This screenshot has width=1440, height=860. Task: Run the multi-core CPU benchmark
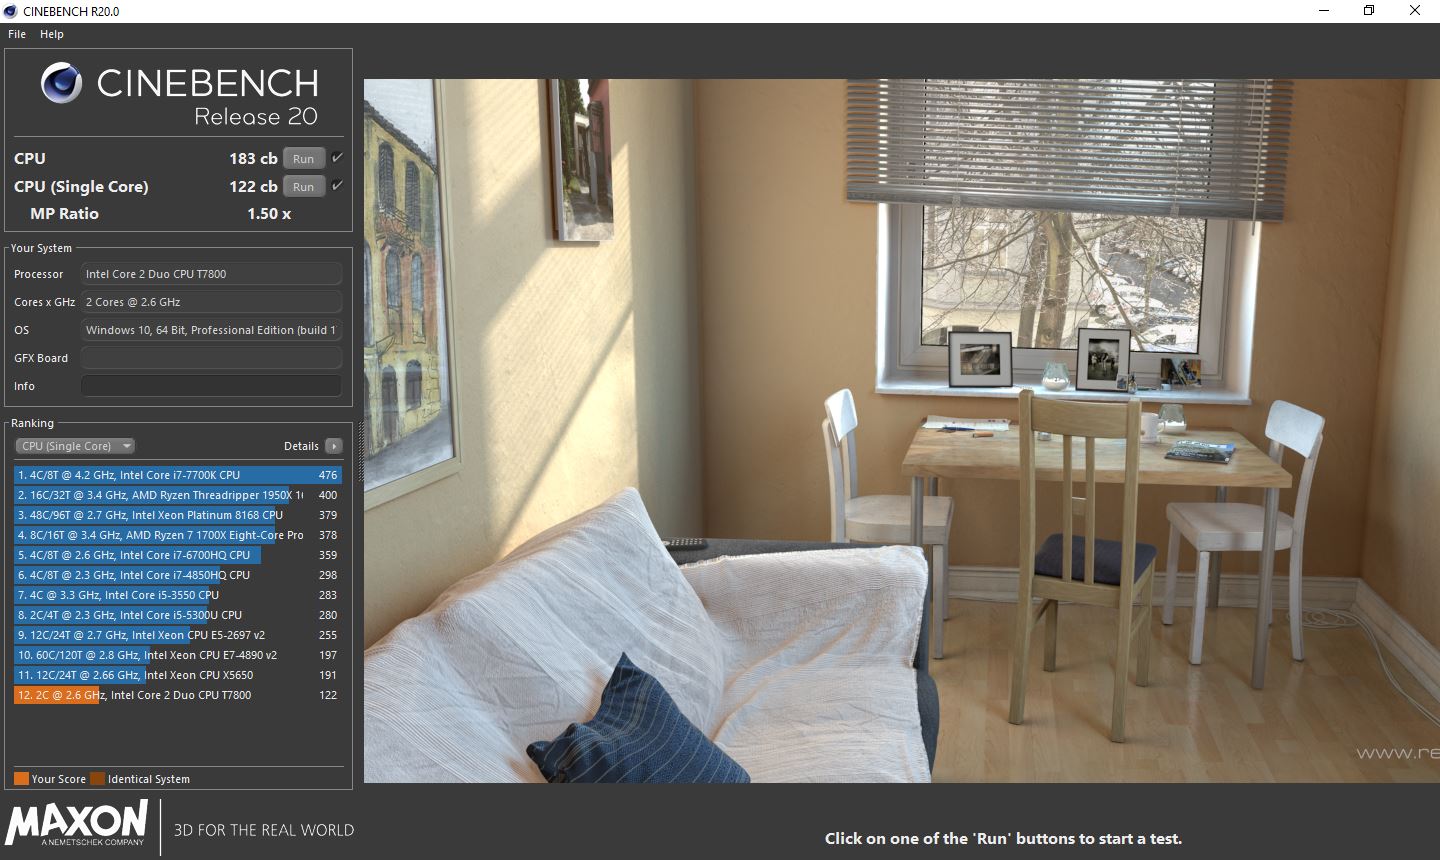(x=303, y=157)
